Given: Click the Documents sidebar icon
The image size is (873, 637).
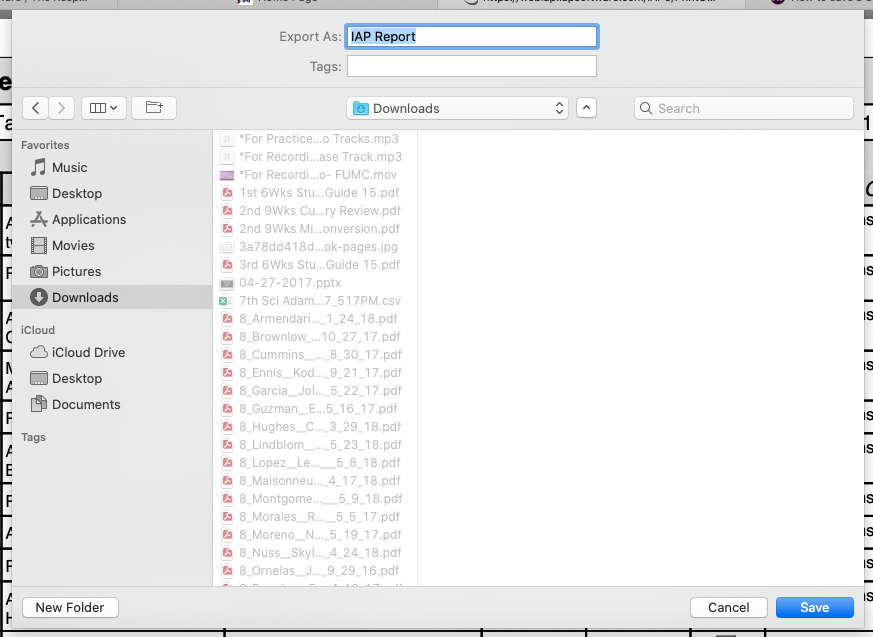Looking at the screenshot, I should click(38, 404).
